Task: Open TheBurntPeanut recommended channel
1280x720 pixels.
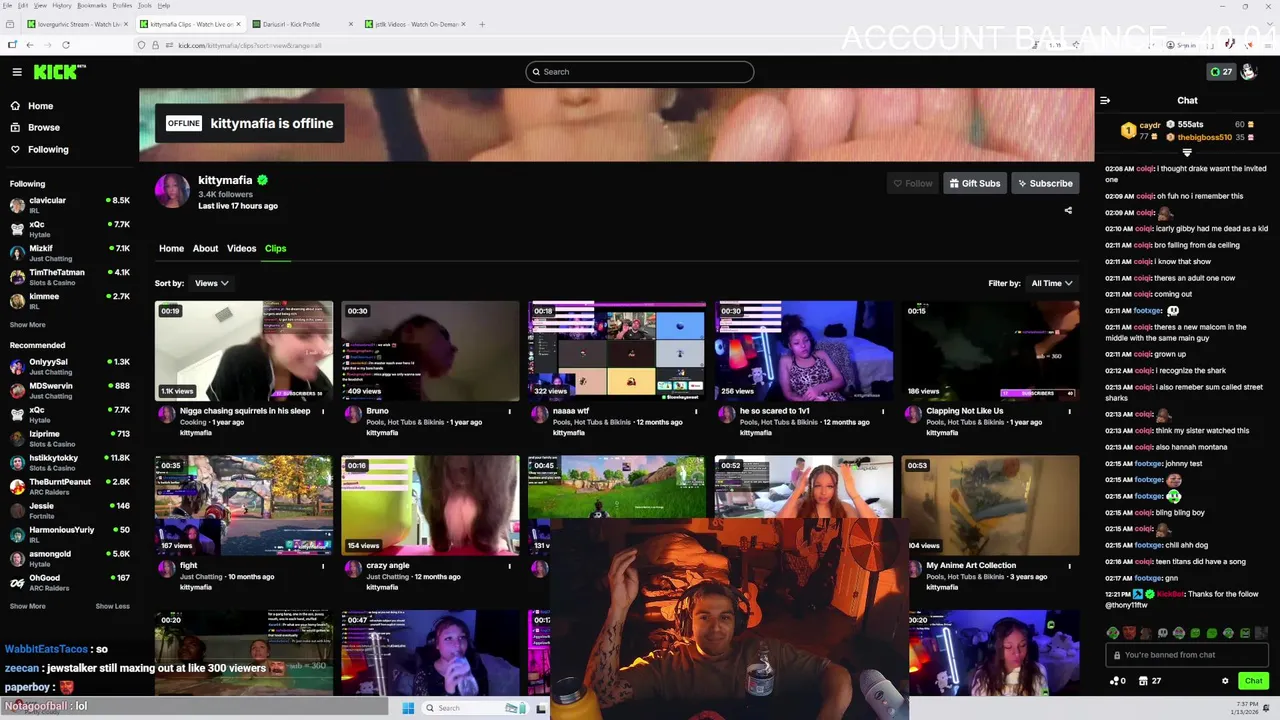Action: click(x=70, y=486)
